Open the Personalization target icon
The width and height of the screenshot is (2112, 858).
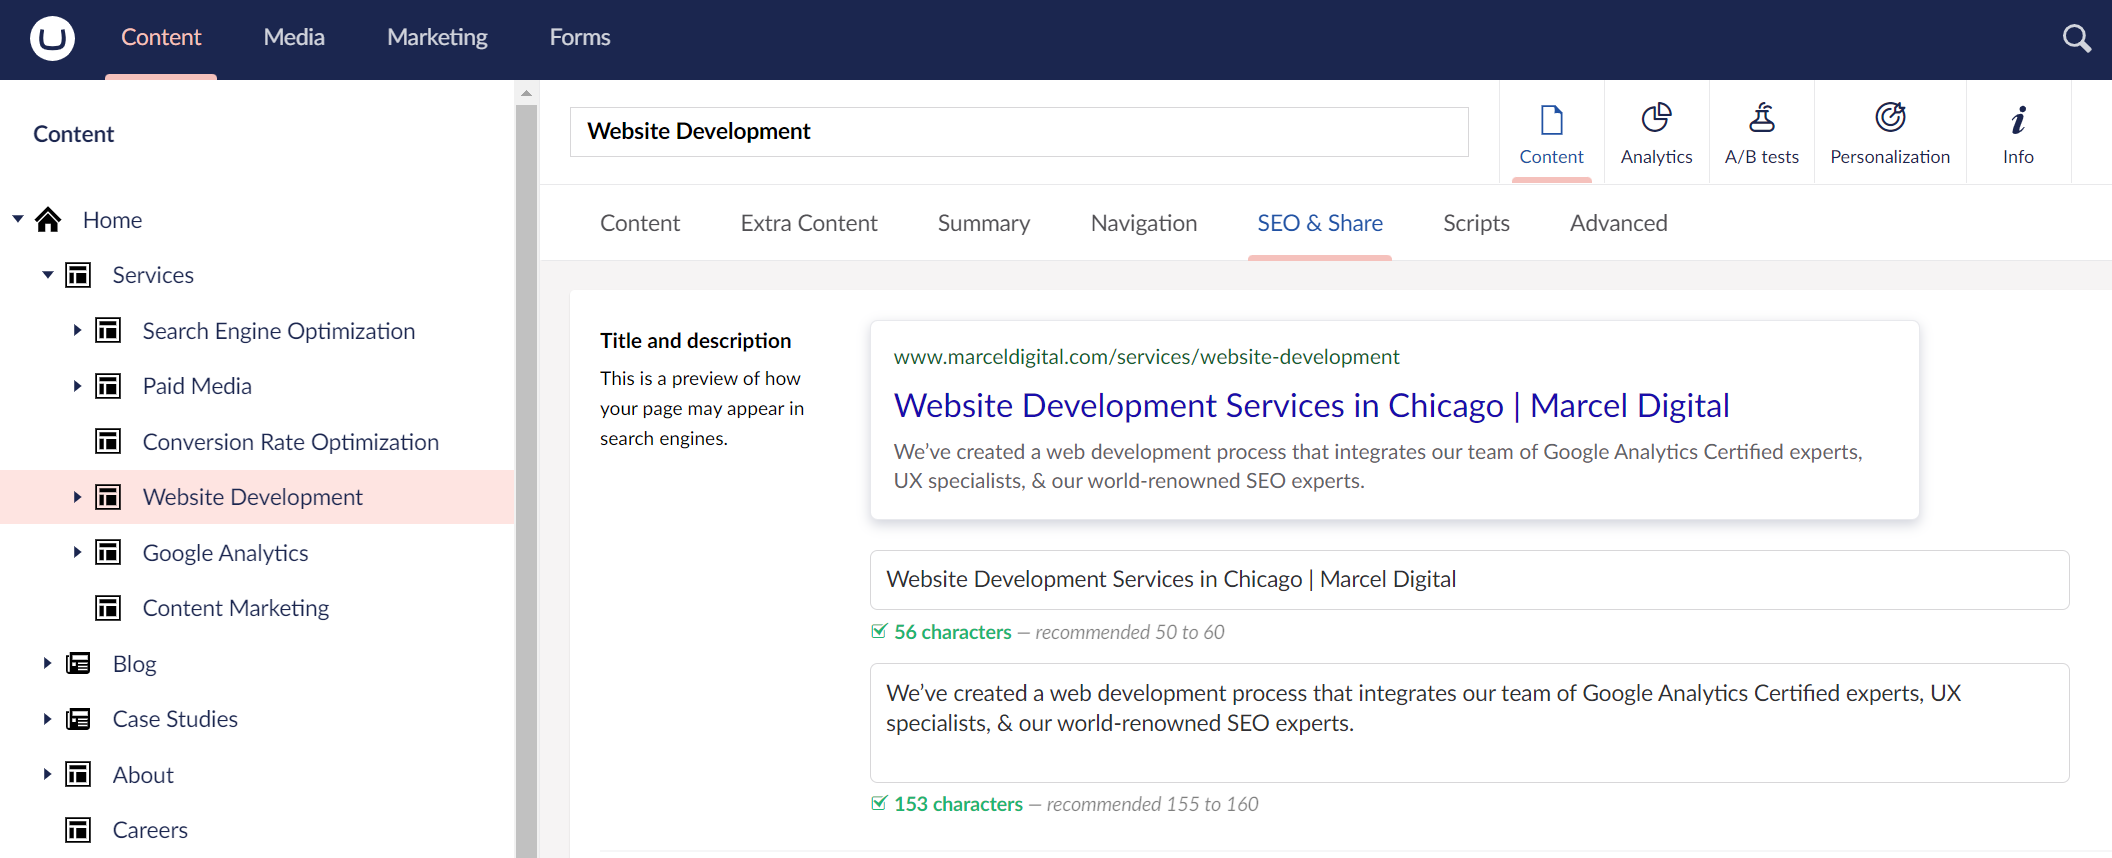(1889, 119)
